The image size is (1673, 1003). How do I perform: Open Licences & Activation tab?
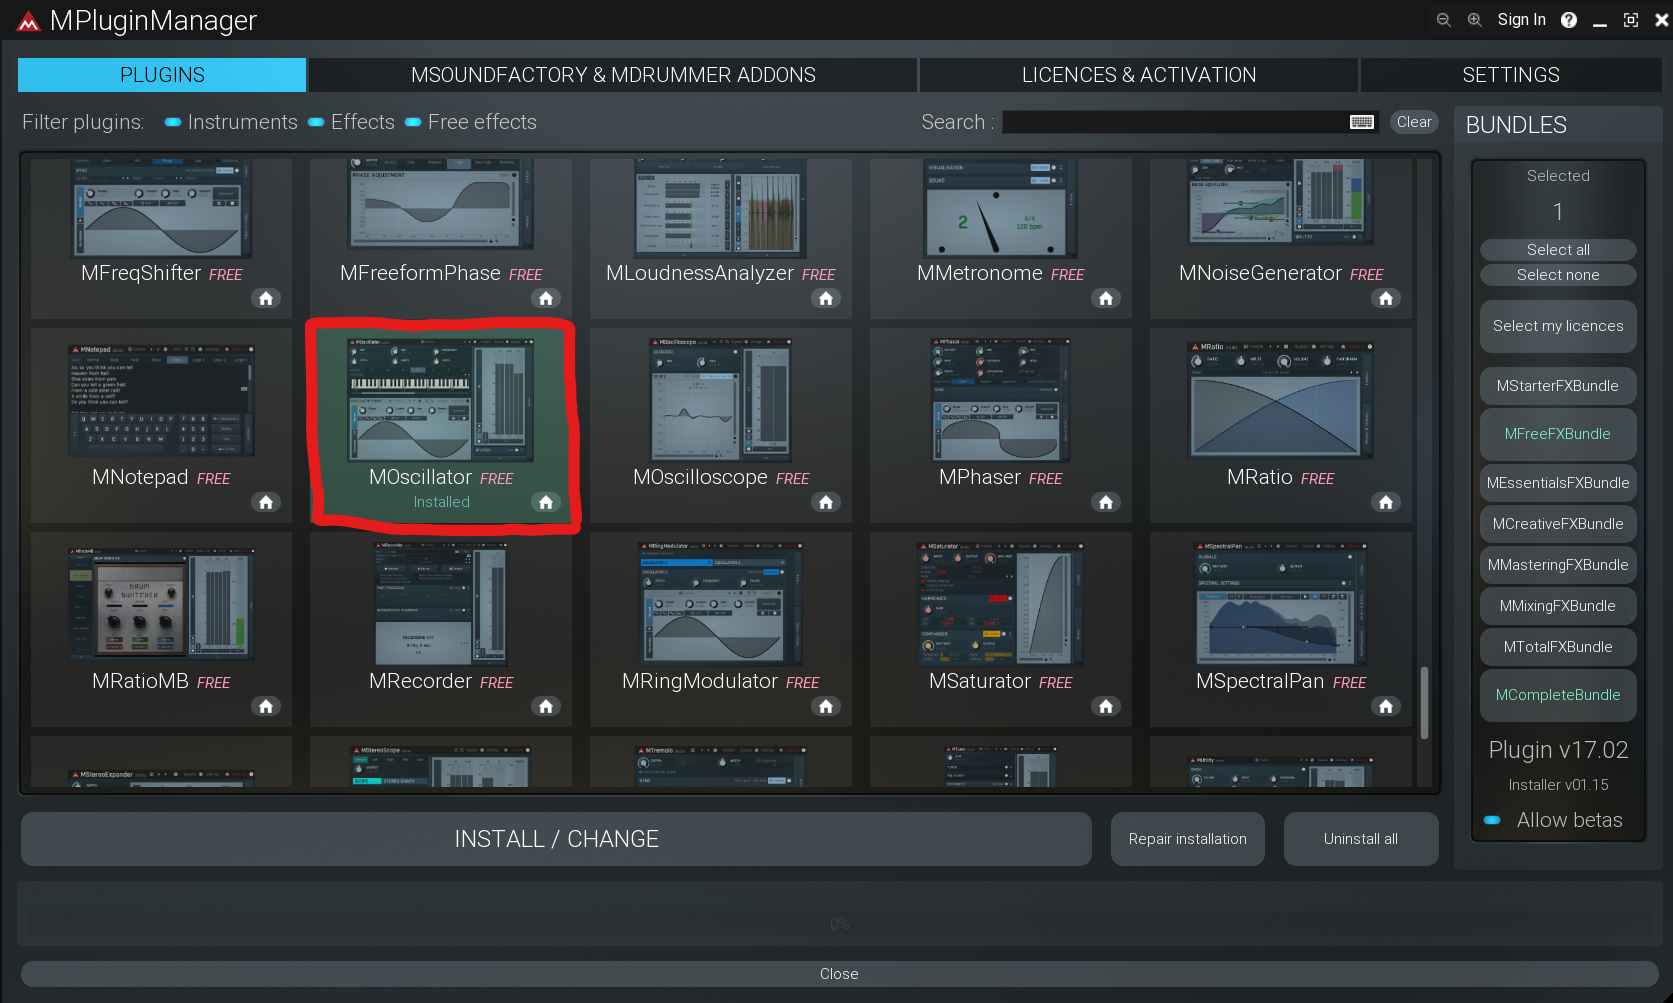point(1139,75)
